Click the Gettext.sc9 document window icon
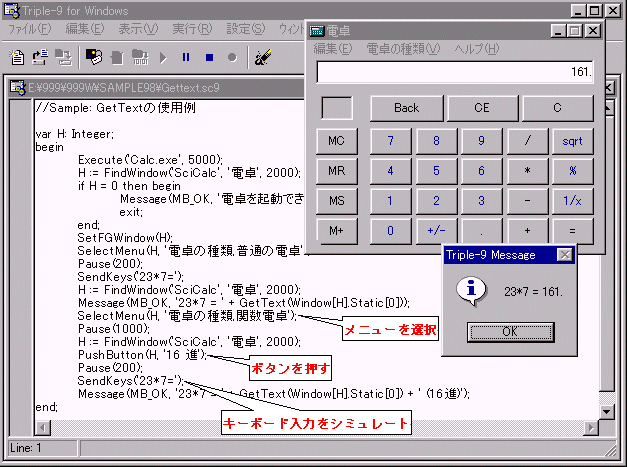Image resolution: width=627 pixels, height=467 pixels. pyautogui.click(x=18, y=87)
